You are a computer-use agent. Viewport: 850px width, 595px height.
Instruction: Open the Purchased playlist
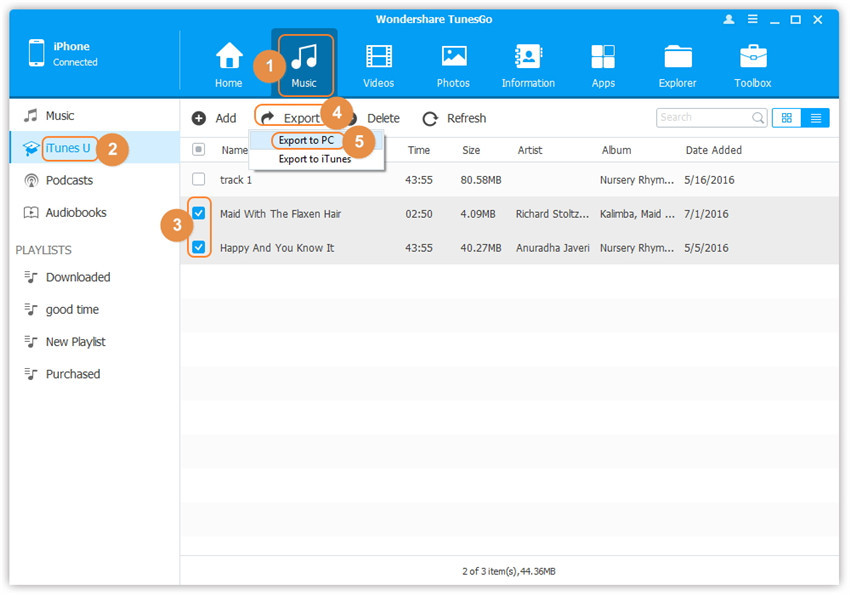[94, 374]
